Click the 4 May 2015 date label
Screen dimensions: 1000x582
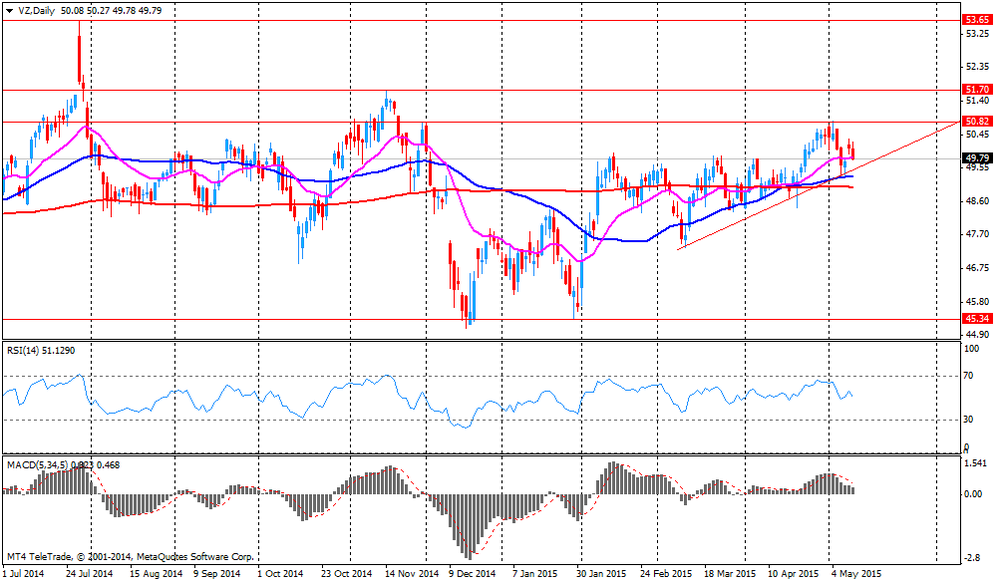[857, 574]
